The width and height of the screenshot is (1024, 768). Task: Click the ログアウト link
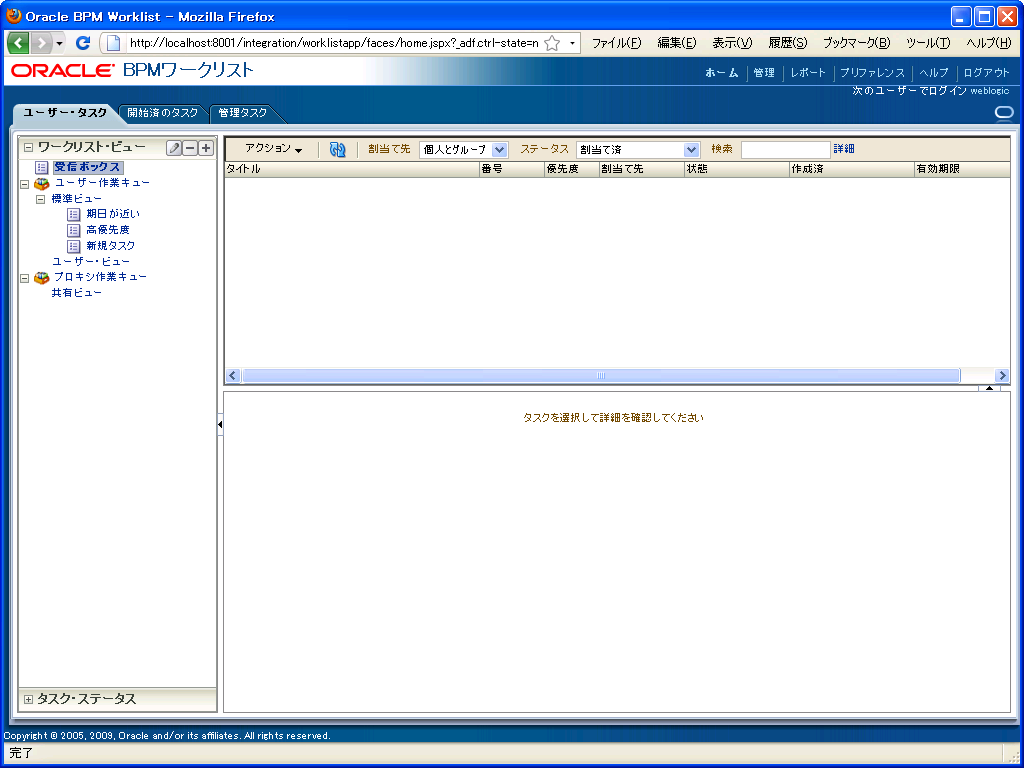tap(985, 72)
